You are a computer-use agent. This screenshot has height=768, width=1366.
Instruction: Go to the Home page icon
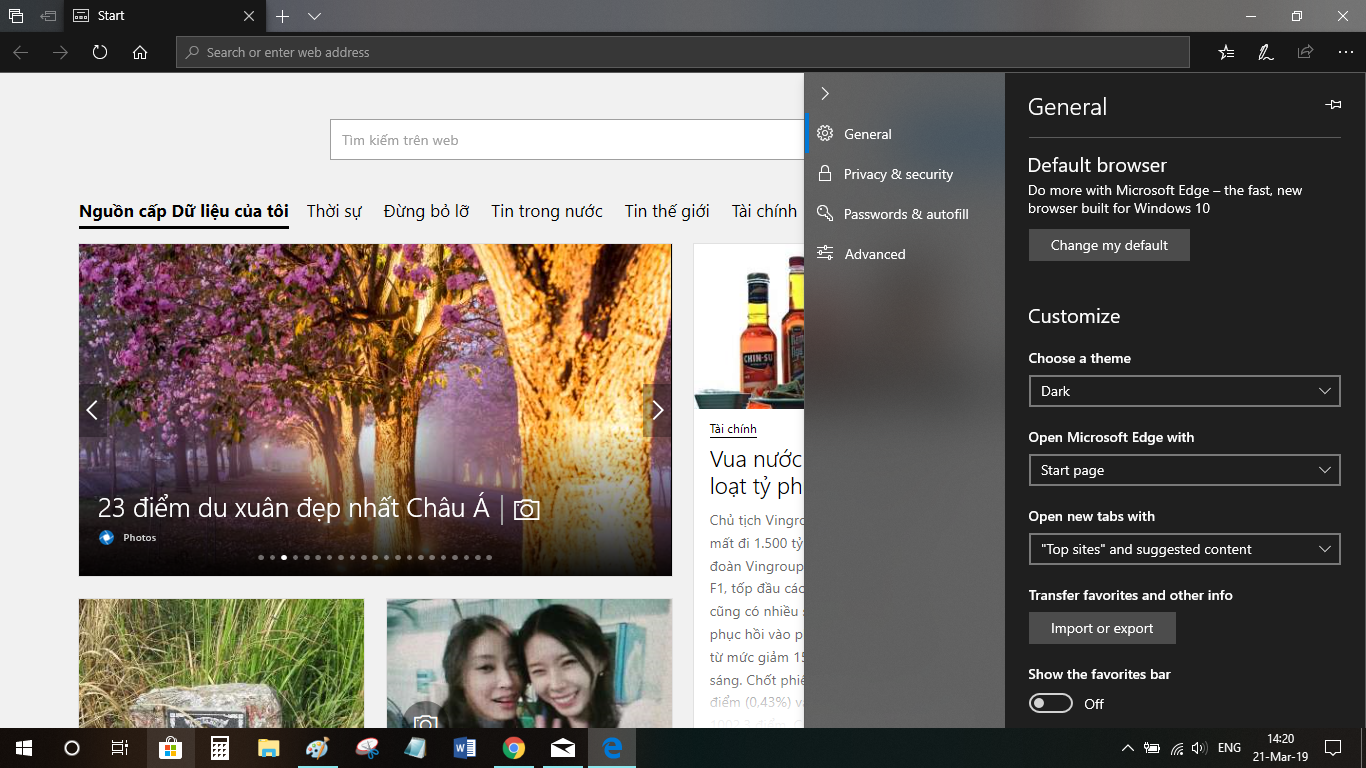(140, 52)
